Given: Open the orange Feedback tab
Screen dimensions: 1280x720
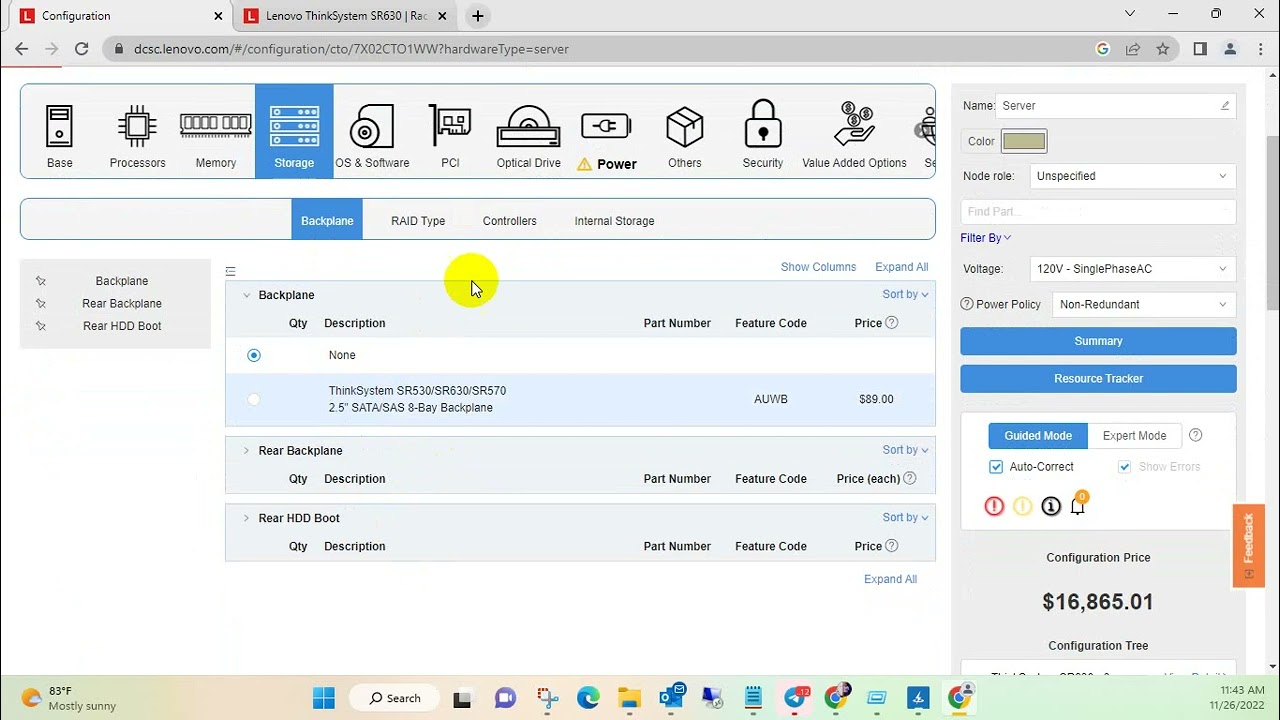Looking at the screenshot, I should pos(1248,545).
